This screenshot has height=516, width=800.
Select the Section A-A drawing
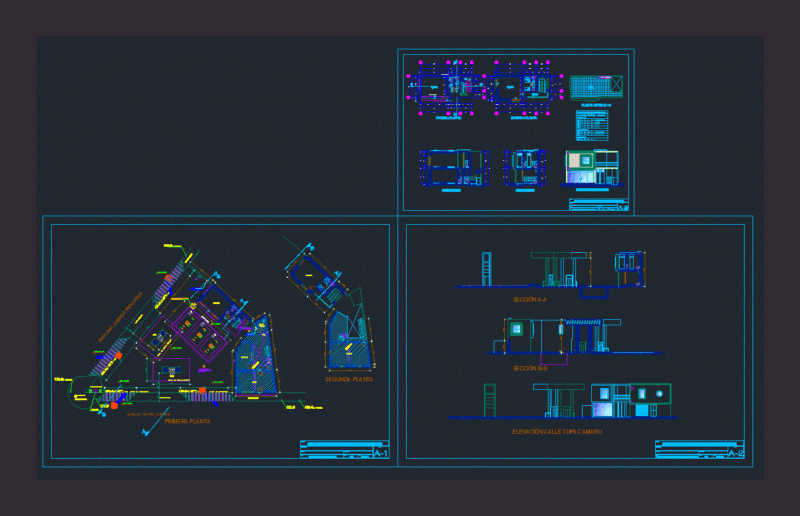point(551,274)
